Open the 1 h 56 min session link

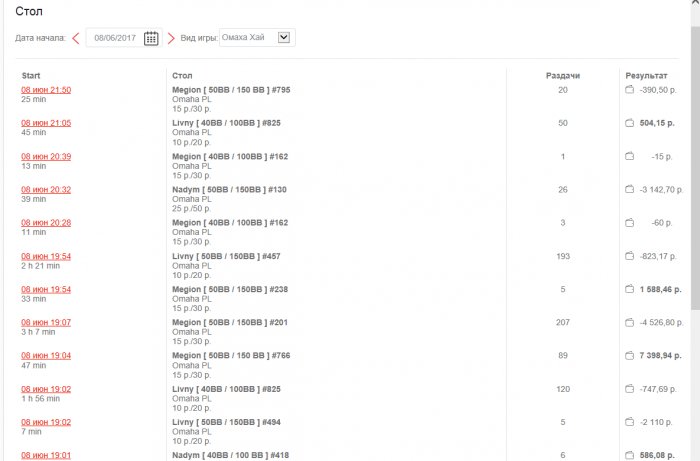click(x=46, y=389)
